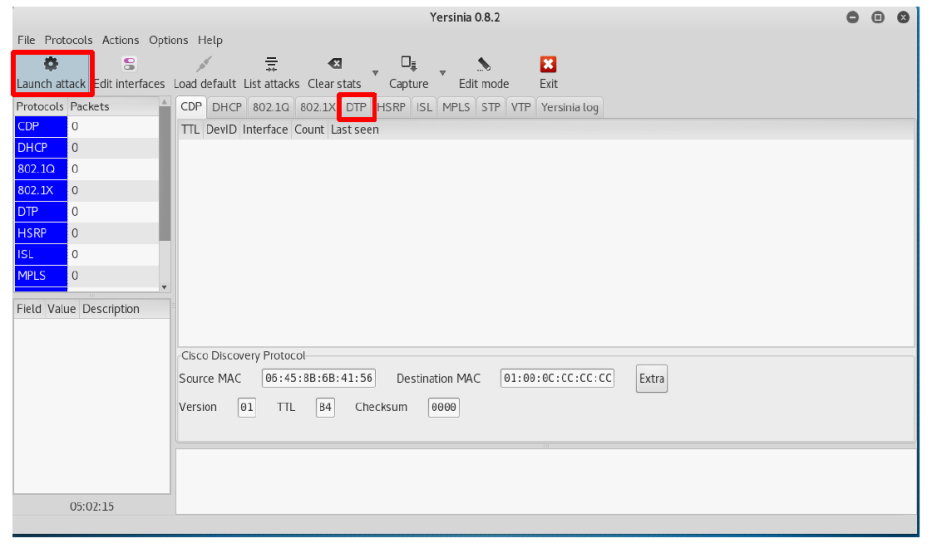The image size is (936, 547).
Task: Switch to the STP tab
Action: click(491, 107)
